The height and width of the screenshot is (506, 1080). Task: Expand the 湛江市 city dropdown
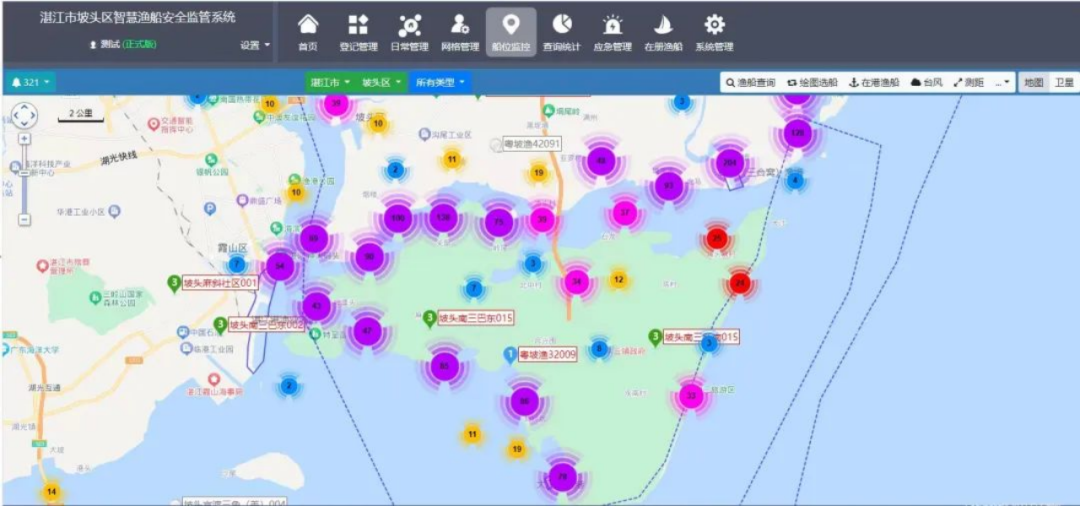click(x=329, y=82)
